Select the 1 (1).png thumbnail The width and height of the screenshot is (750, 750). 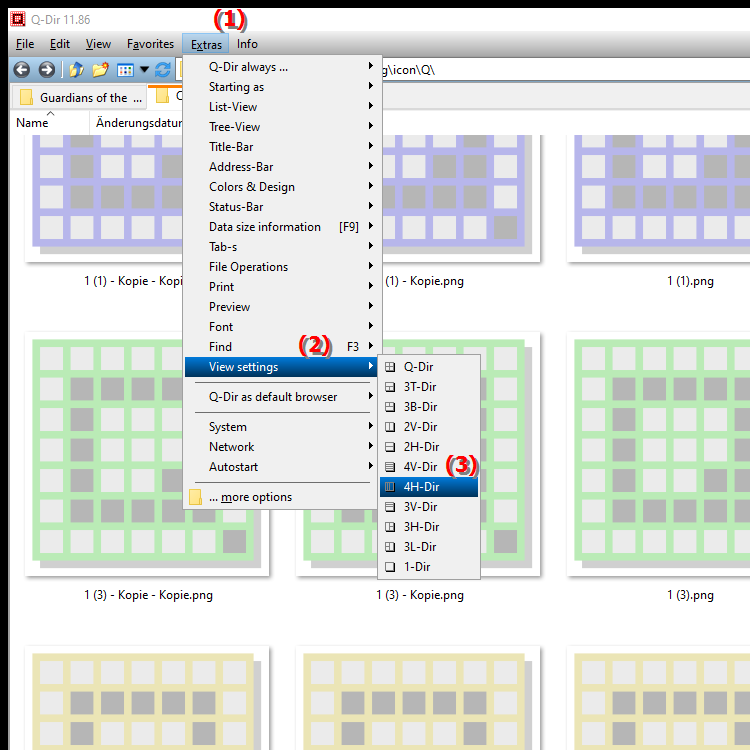point(659,199)
